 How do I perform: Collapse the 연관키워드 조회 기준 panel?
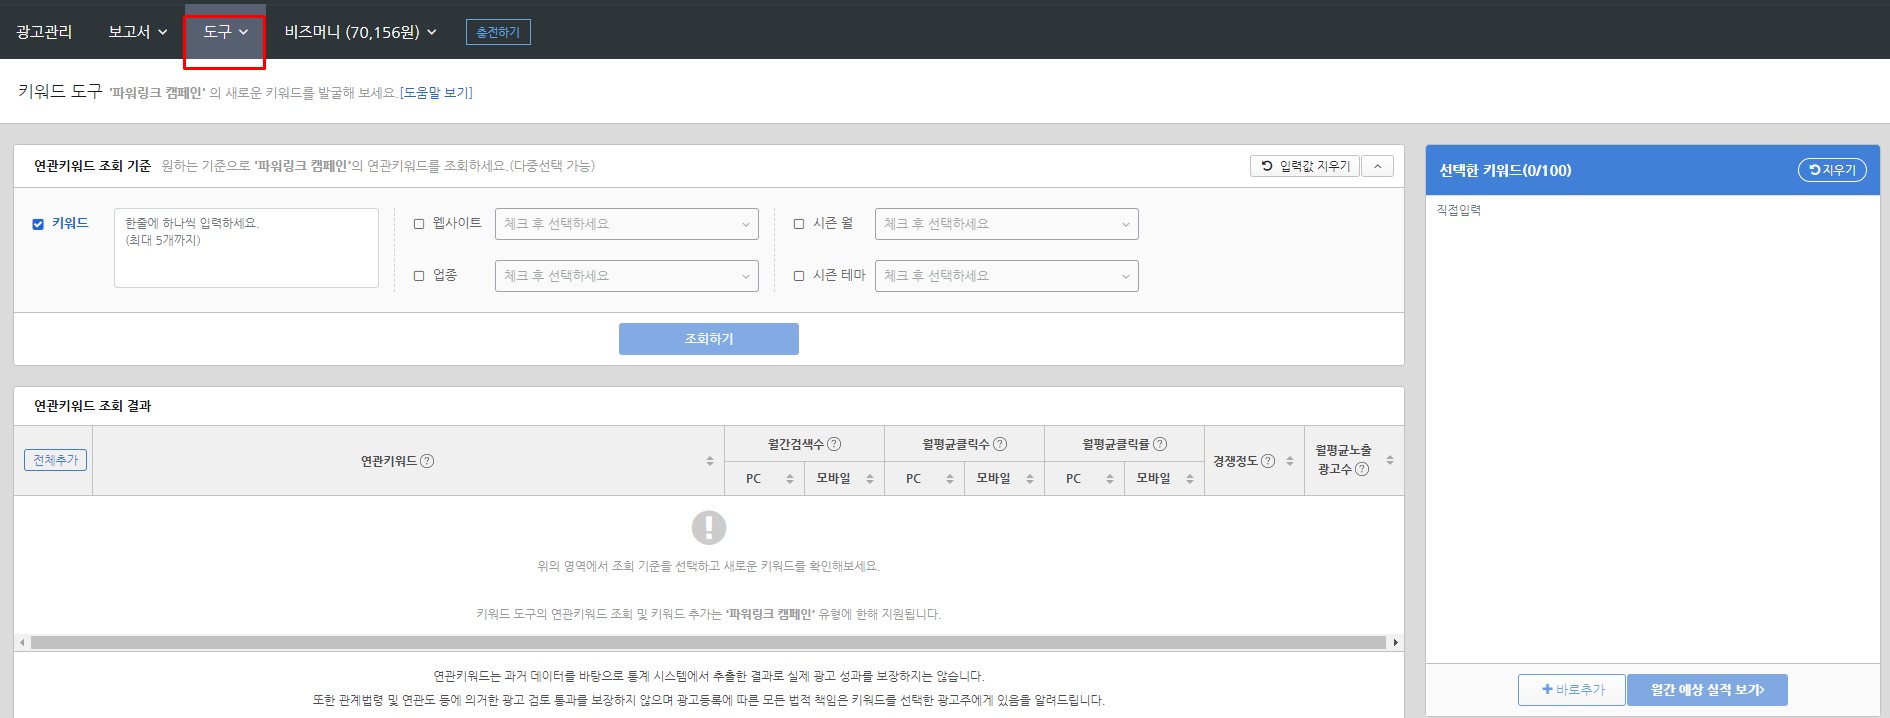coord(1377,166)
